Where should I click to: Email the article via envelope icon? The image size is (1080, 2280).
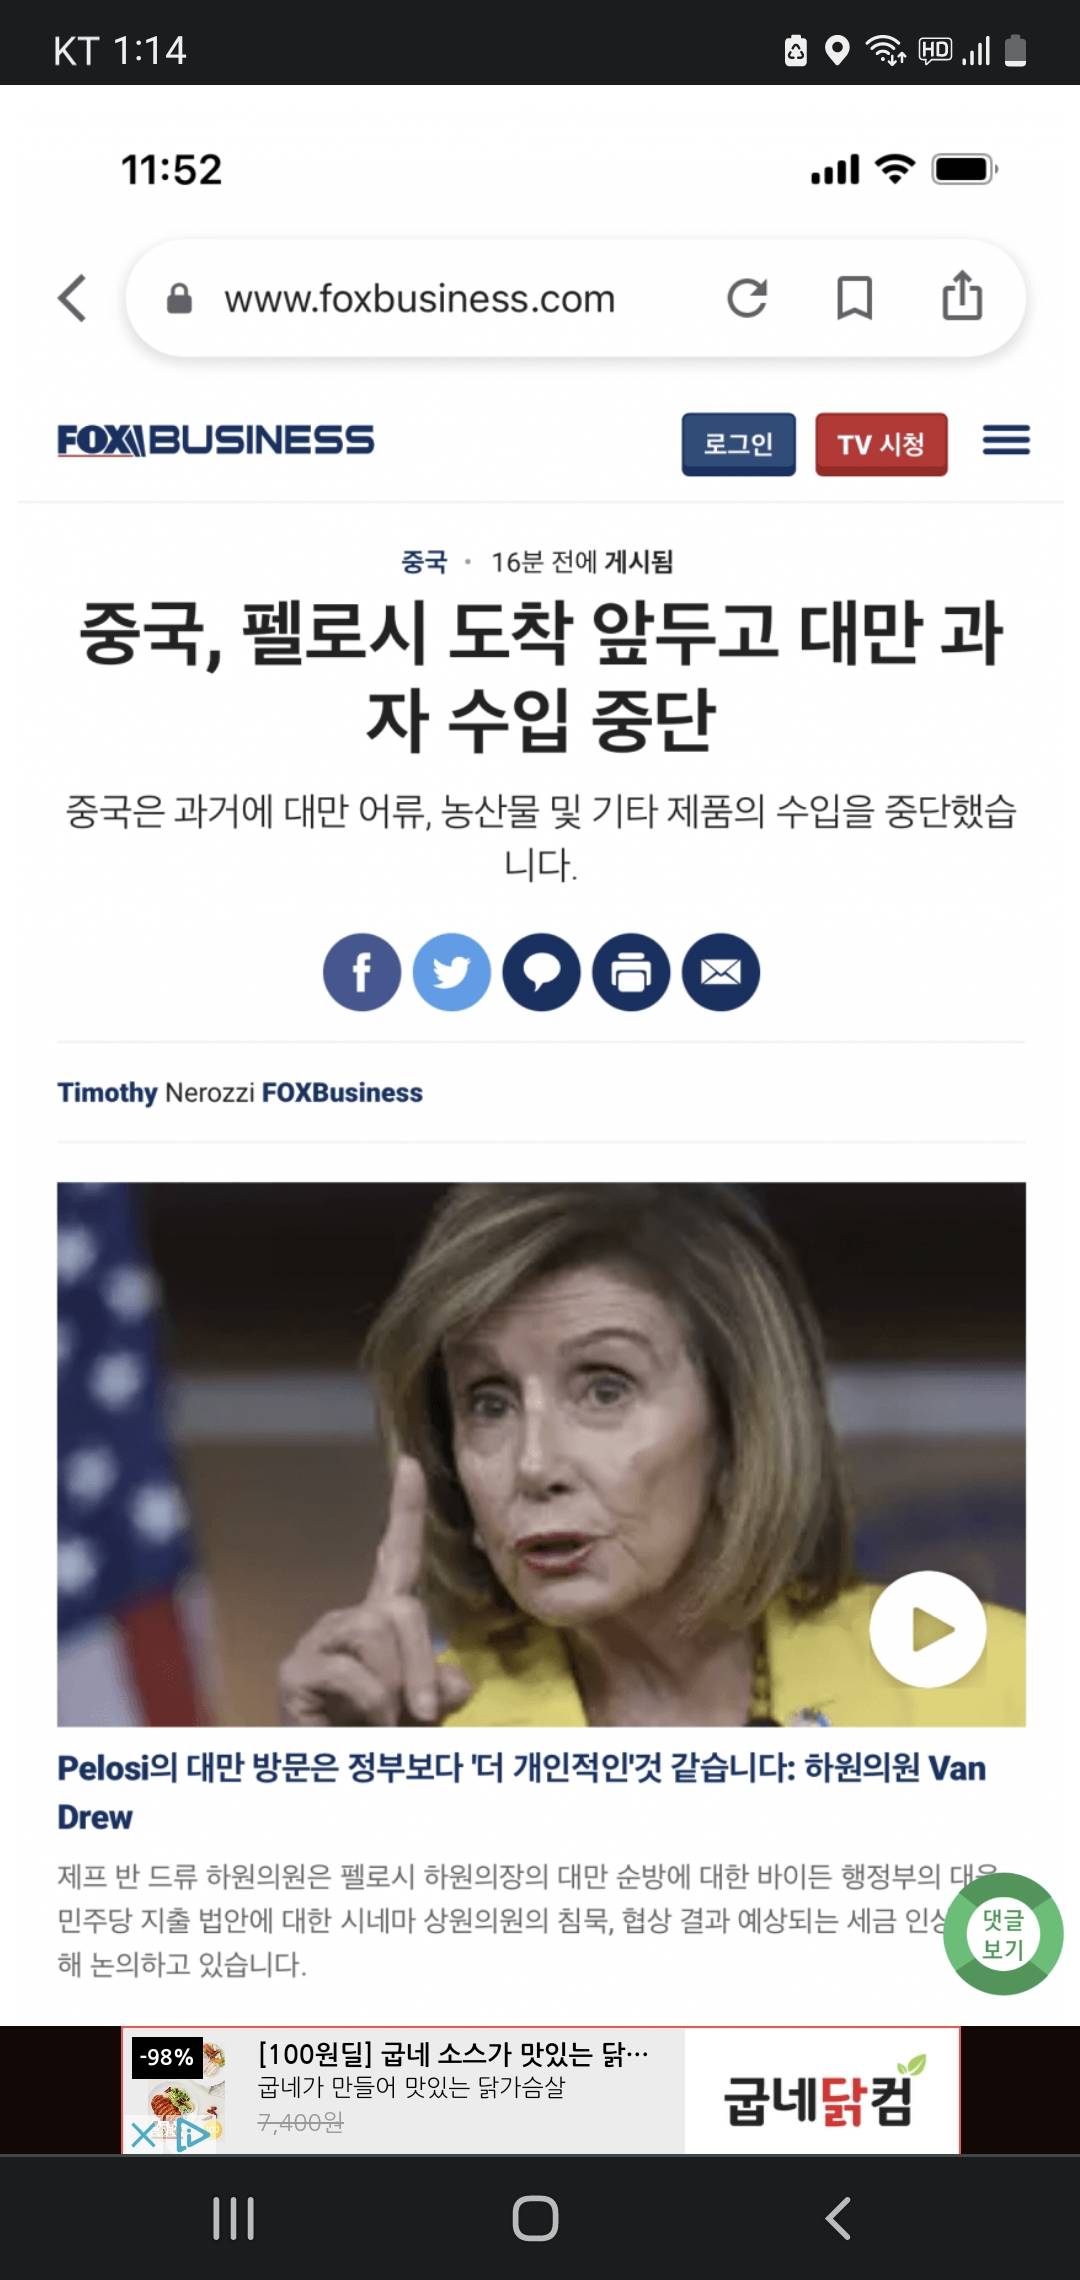[721, 972]
